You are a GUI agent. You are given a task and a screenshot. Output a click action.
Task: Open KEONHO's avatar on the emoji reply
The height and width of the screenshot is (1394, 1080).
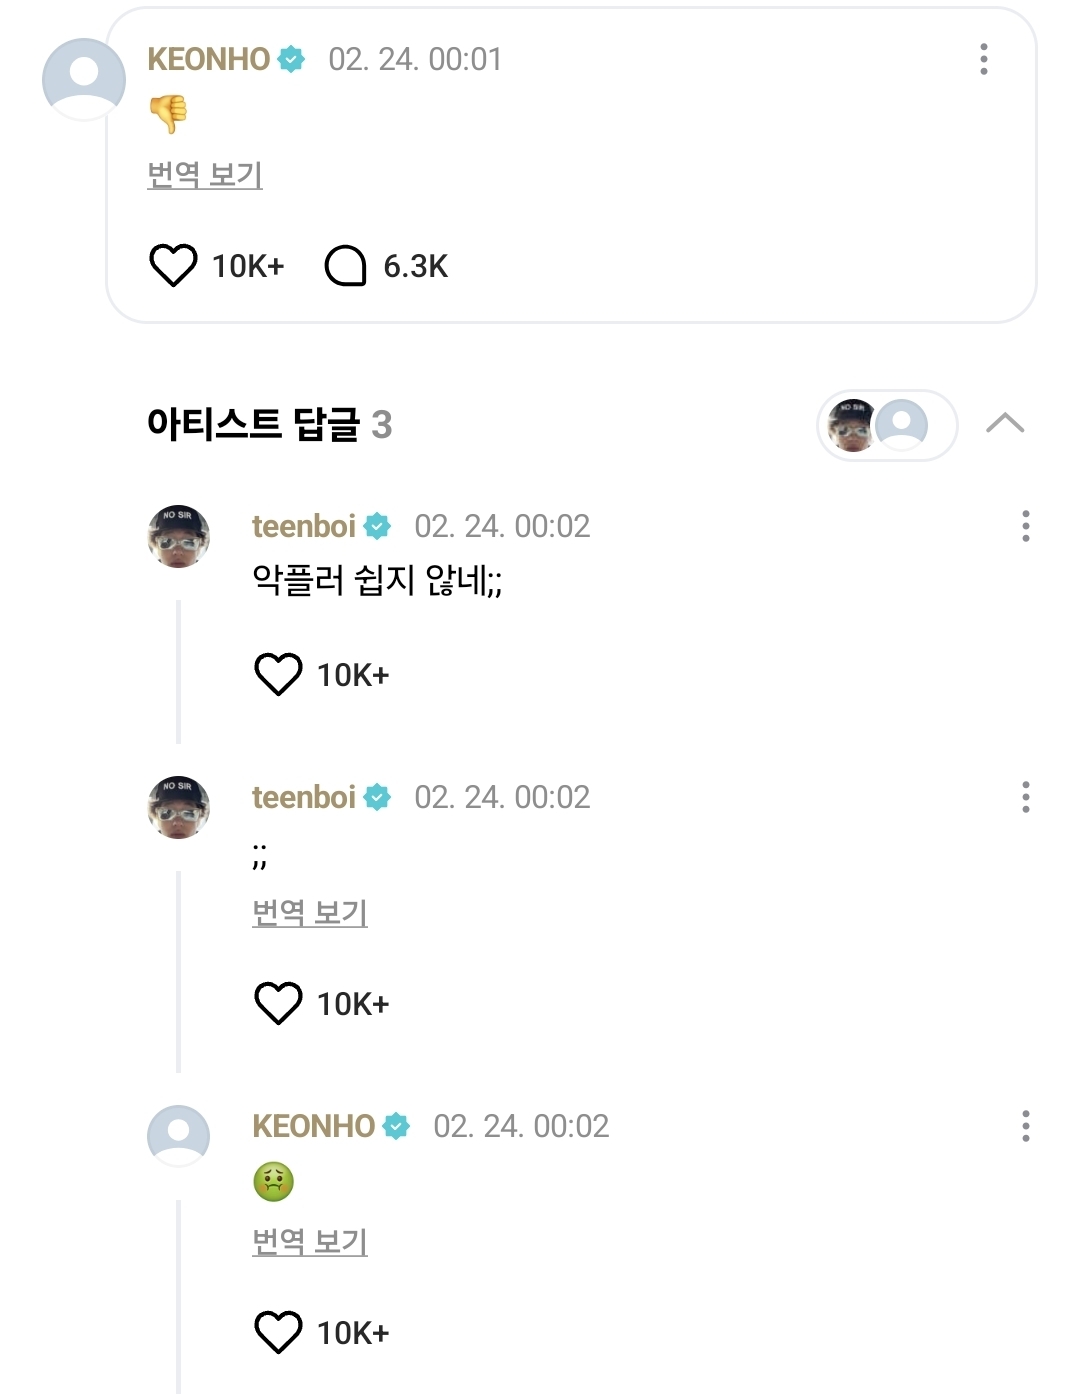click(x=179, y=1136)
